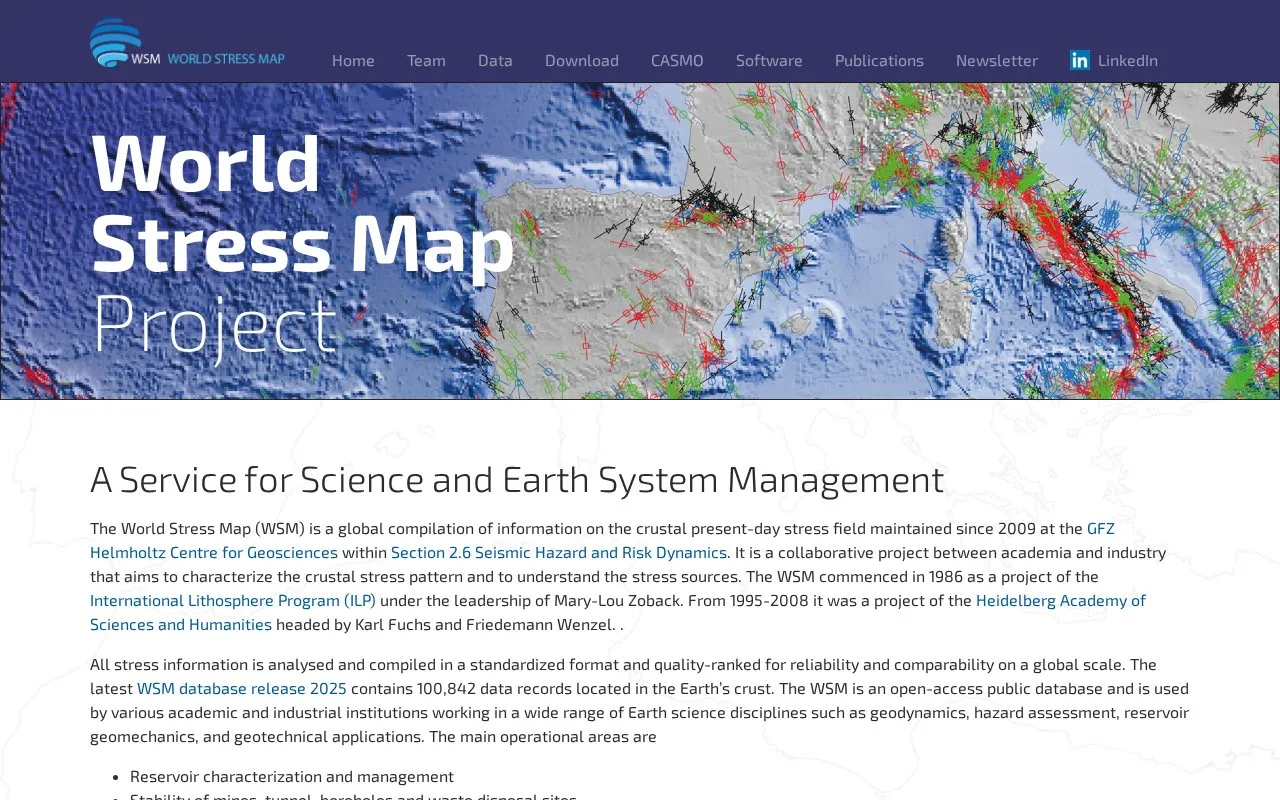Click the WSM World Stress Map logo
The width and height of the screenshot is (1280, 800).
[x=188, y=43]
